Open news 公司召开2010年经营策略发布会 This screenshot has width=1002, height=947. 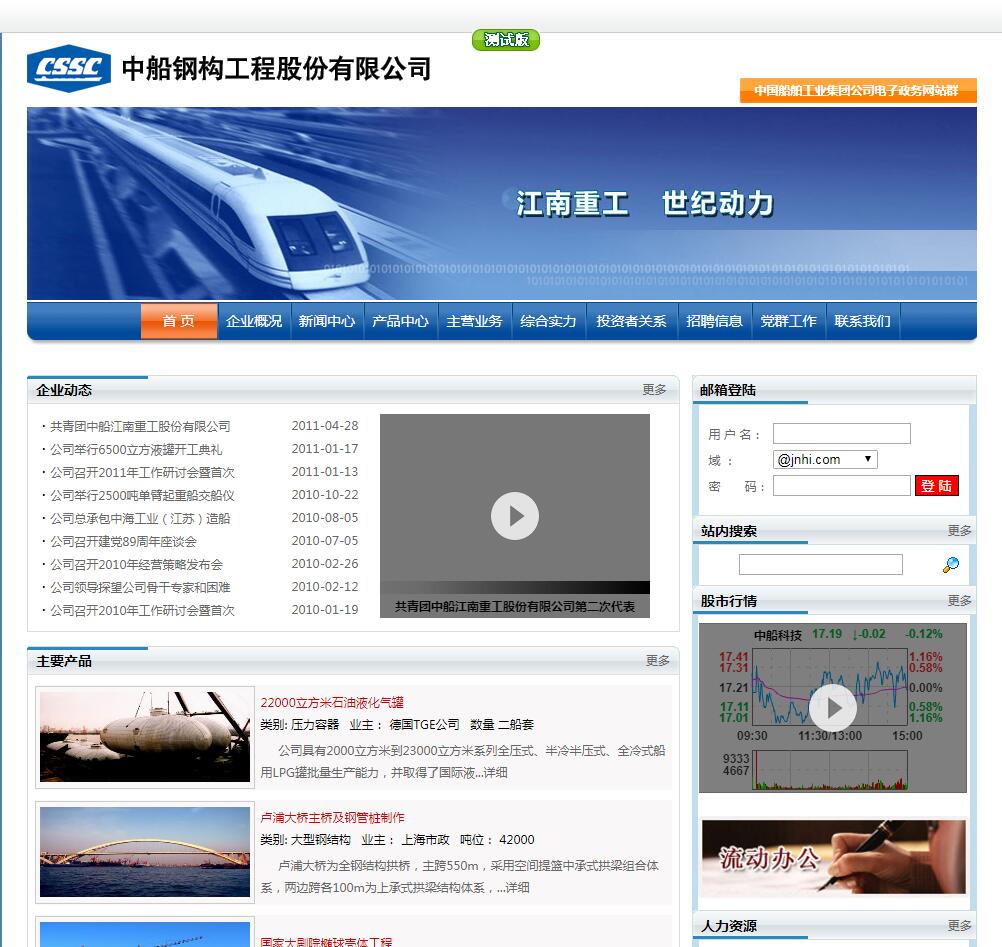[x=136, y=564]
